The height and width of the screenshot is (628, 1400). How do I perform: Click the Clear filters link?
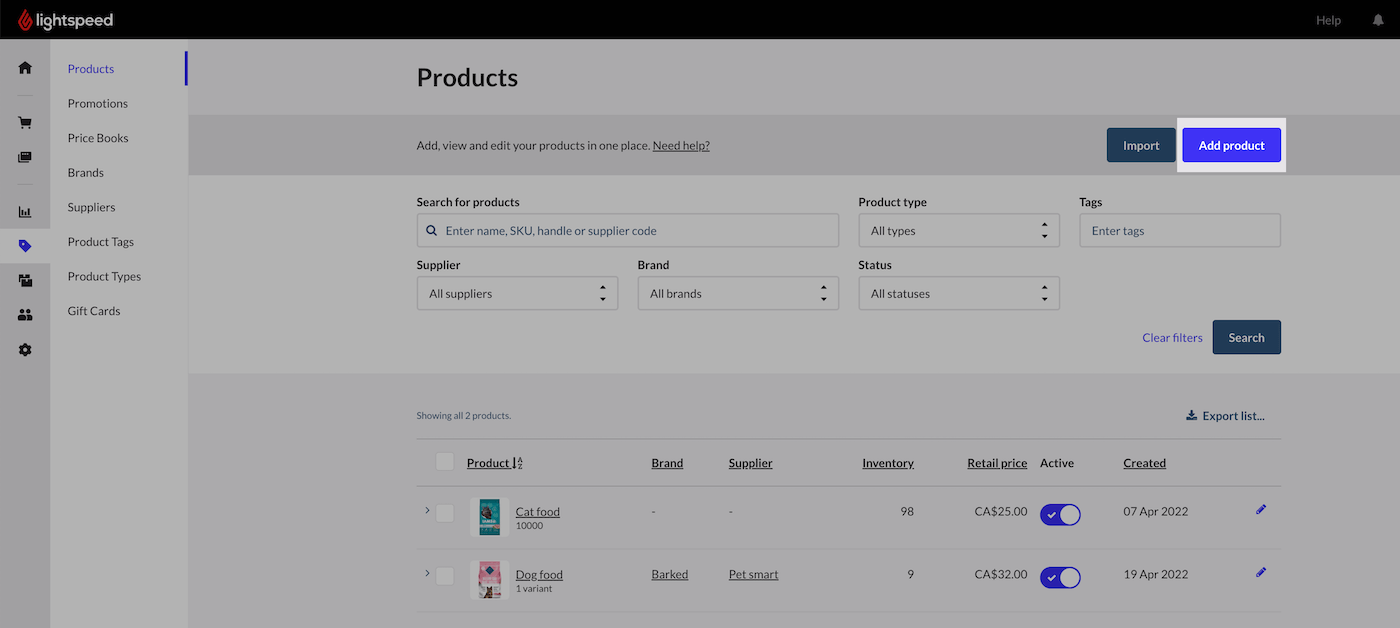pyautogui.click(x=1172, y=338)
